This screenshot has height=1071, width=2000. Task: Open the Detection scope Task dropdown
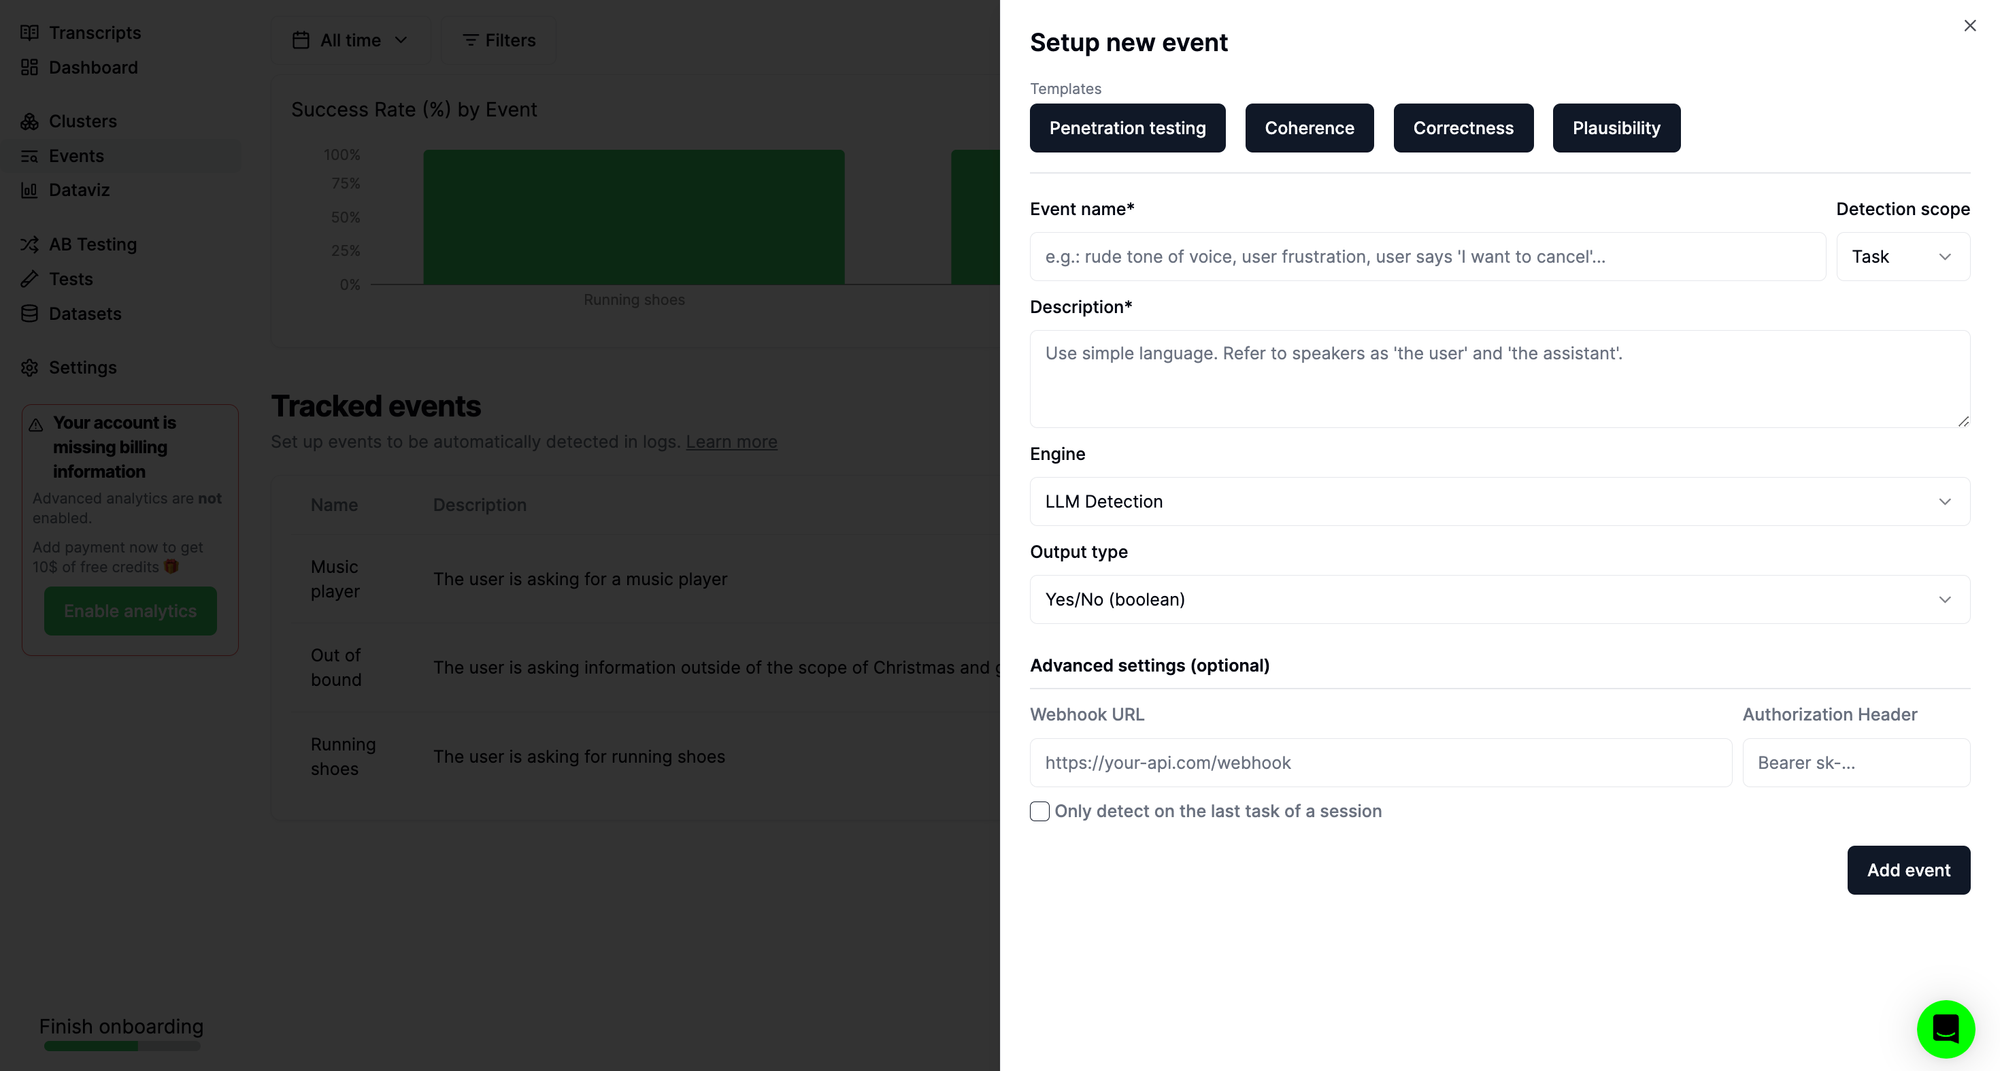coord(1903,257)
